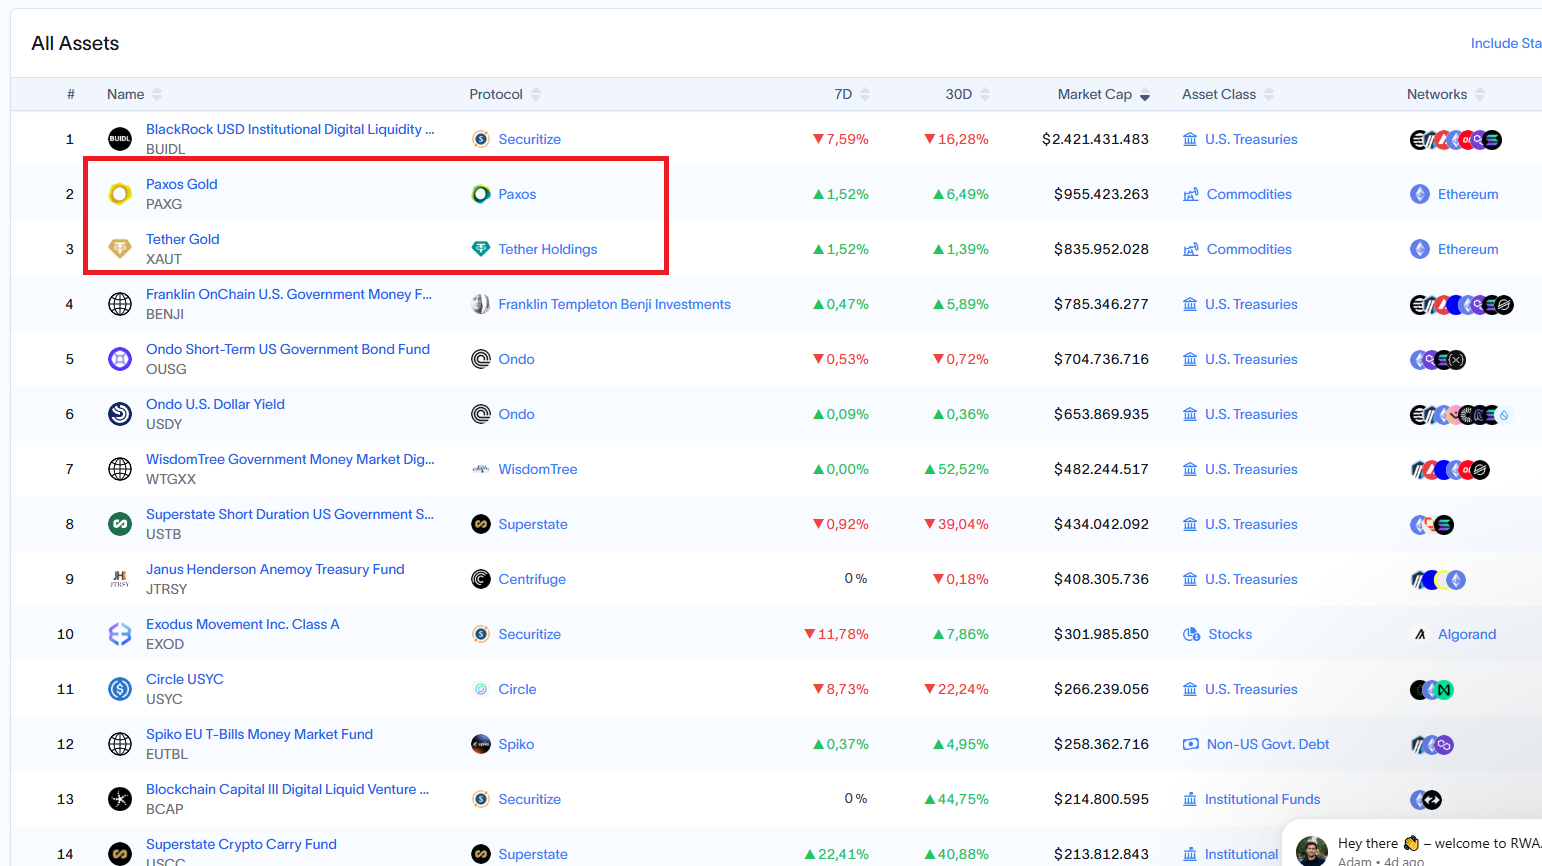This screenshot has width=1542, height=866.
Task: Click the network icons in USYC row
Action: (x=1432, y=689)
